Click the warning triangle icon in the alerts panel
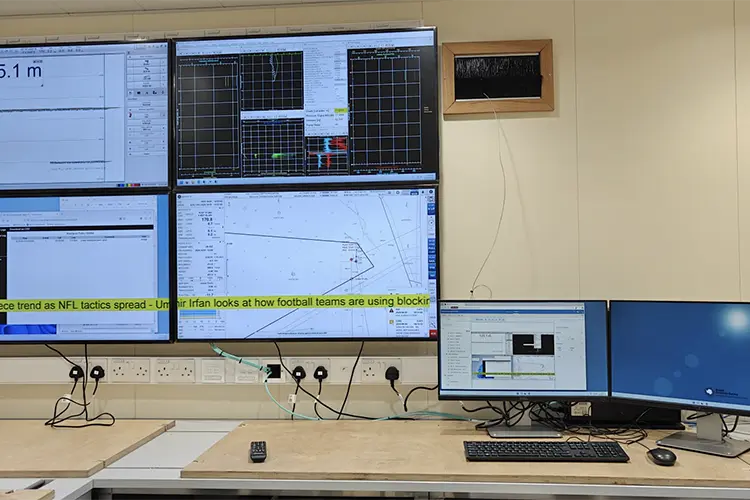Image resolution: width=750 pixels, height=500 pixels. point(391,310)
